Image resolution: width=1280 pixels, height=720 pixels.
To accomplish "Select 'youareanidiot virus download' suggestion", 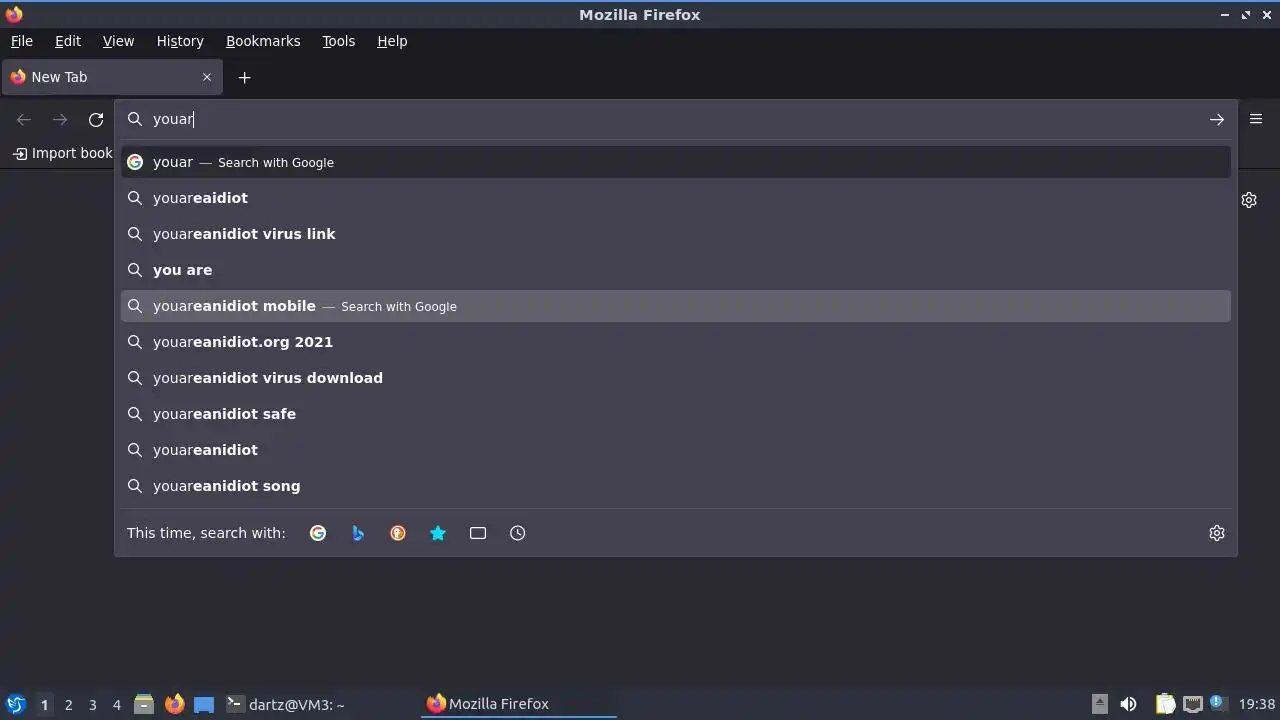I will (x=676, y=378).
